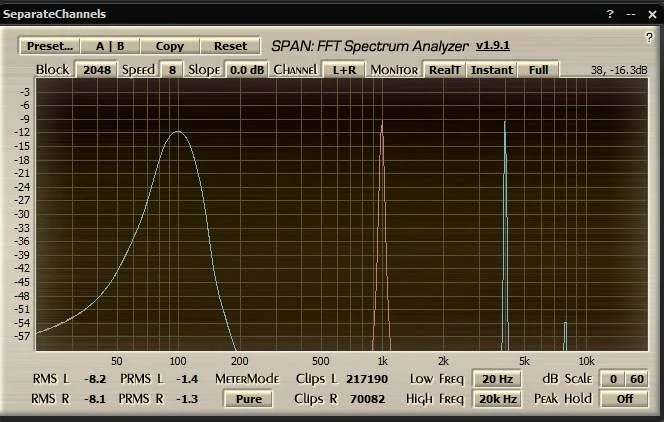Screen dimensions: 664x422
Task: Change MeterMode from Pure
Action: pos(249,398)
